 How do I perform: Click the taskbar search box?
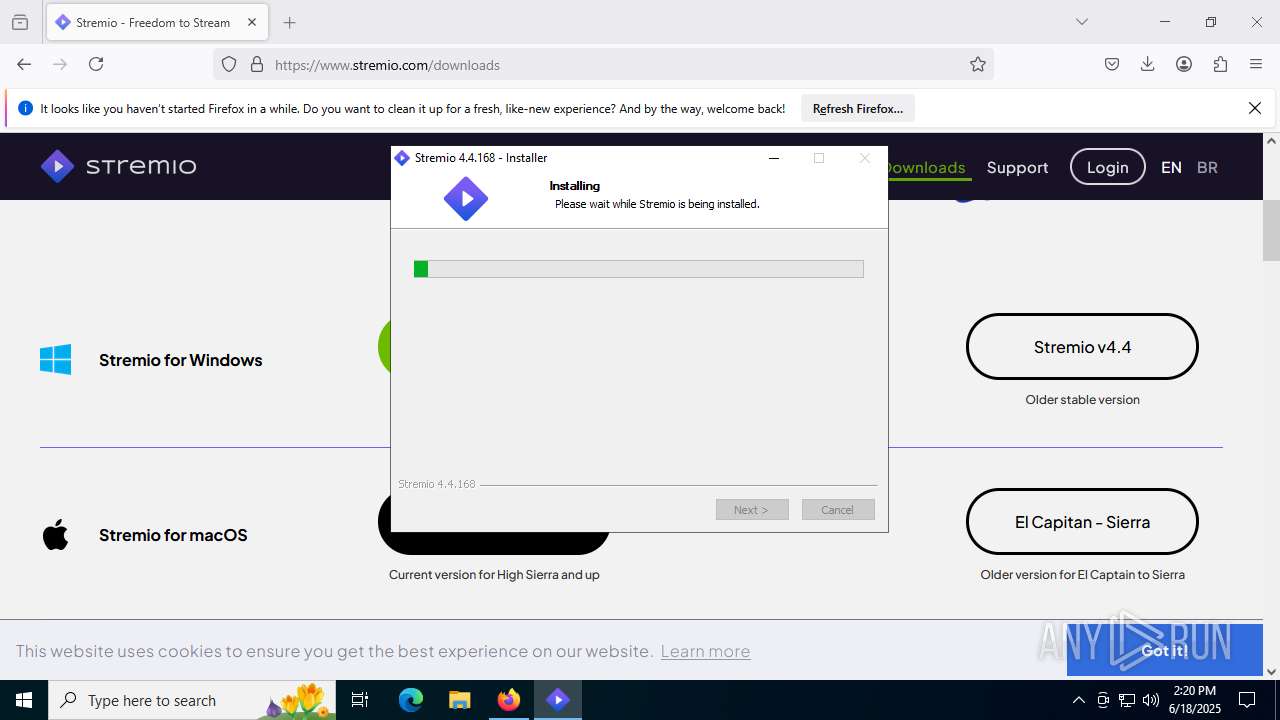[192, 700]
